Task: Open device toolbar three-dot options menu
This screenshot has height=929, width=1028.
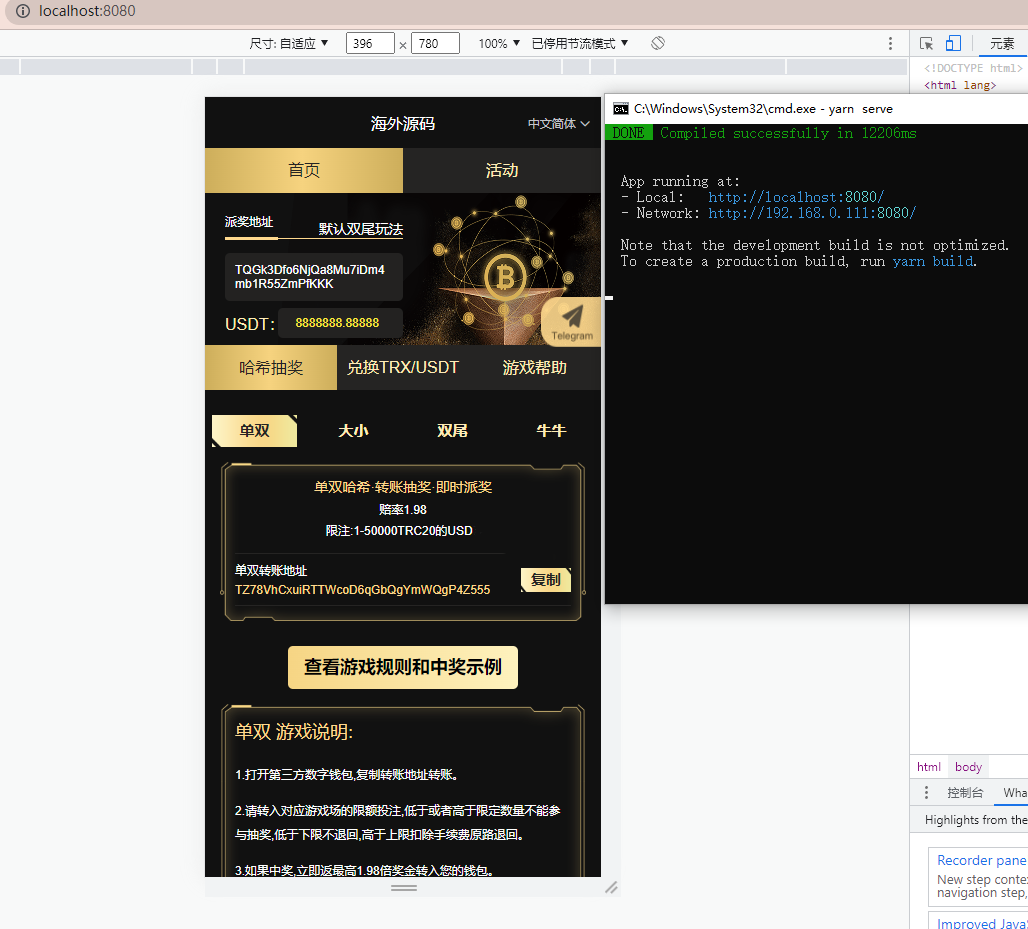Action: coord(890,43)
